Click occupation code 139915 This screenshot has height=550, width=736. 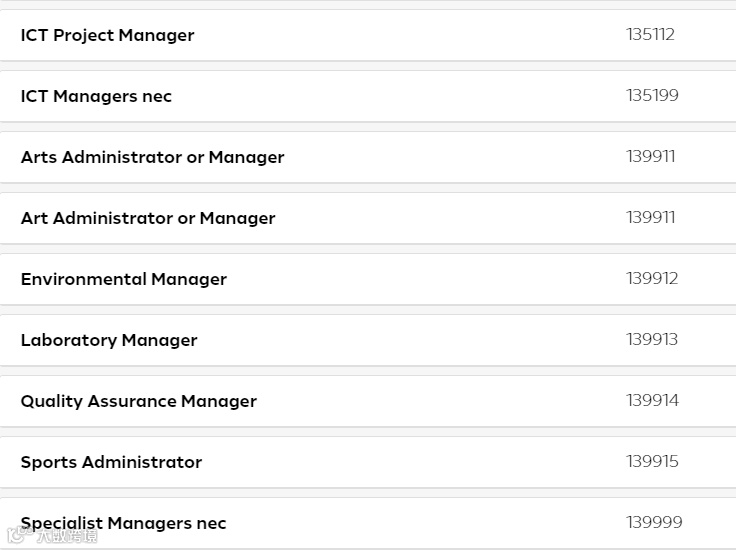(x=653, y=461)
